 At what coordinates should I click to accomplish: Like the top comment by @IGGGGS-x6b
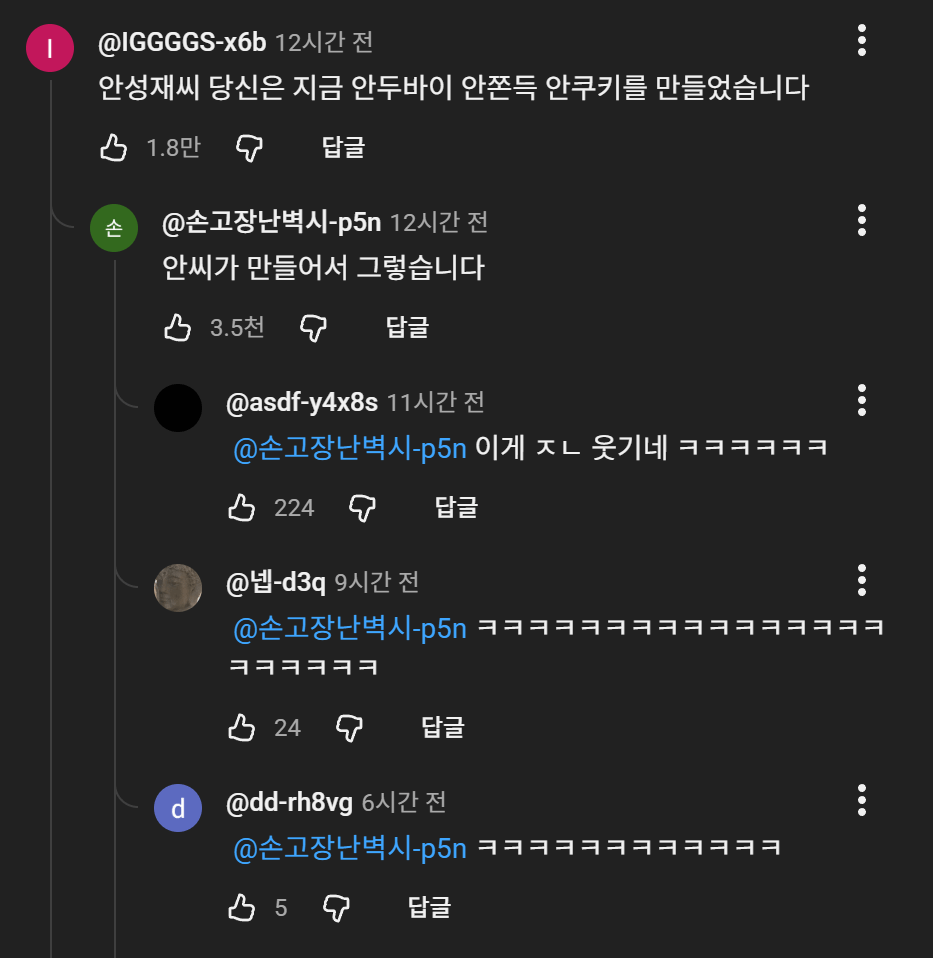114,148
